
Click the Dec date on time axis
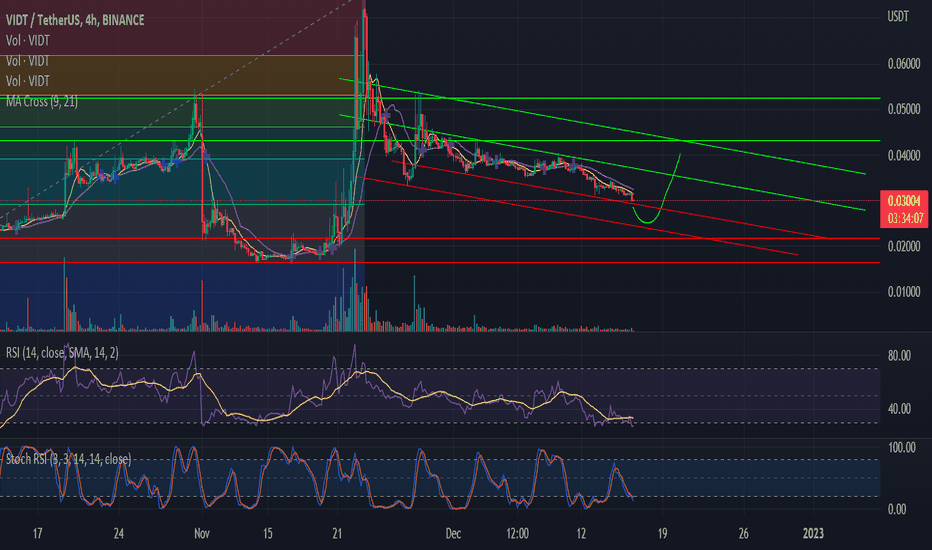pyautogui.click(x=453, y=533)
